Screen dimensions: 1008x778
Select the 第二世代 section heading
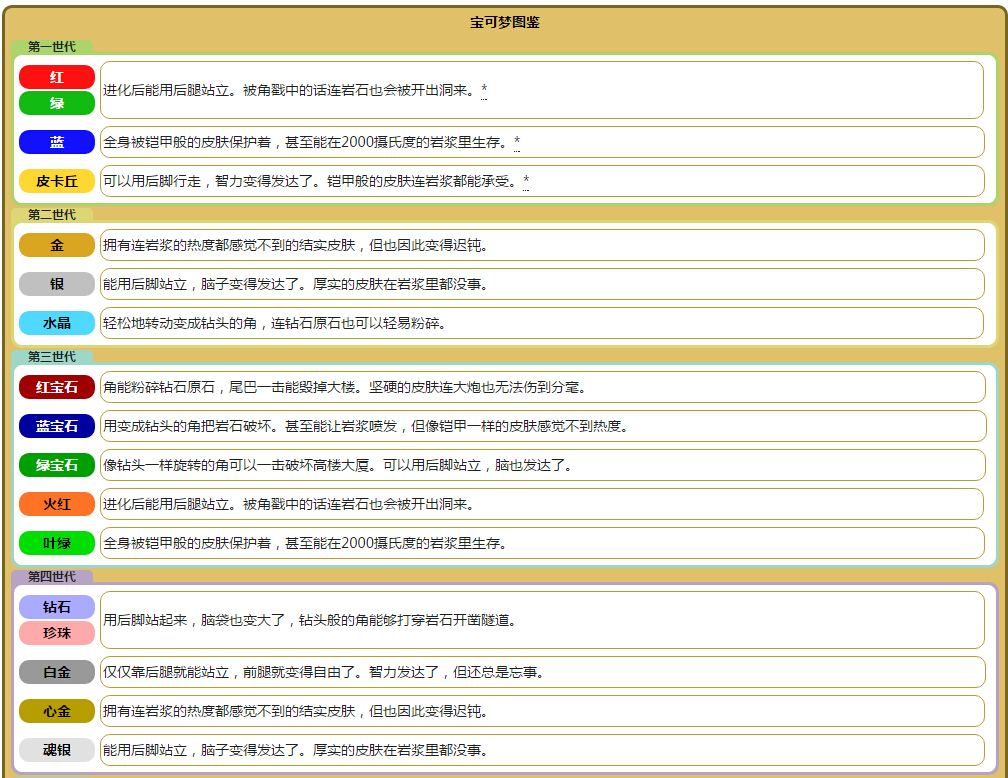tap(51, 214)
